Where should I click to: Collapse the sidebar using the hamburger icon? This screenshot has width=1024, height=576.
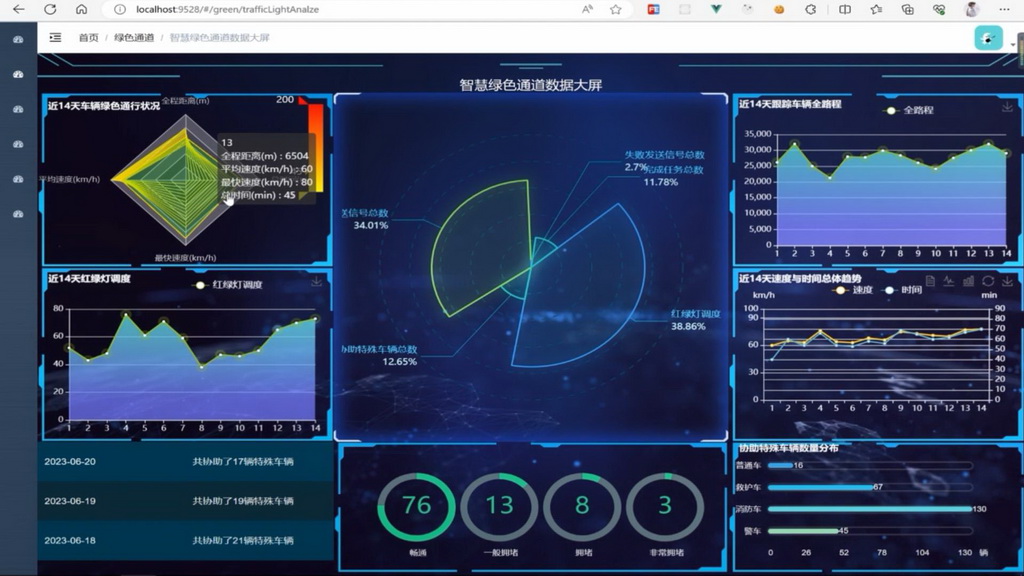[55, 38]
